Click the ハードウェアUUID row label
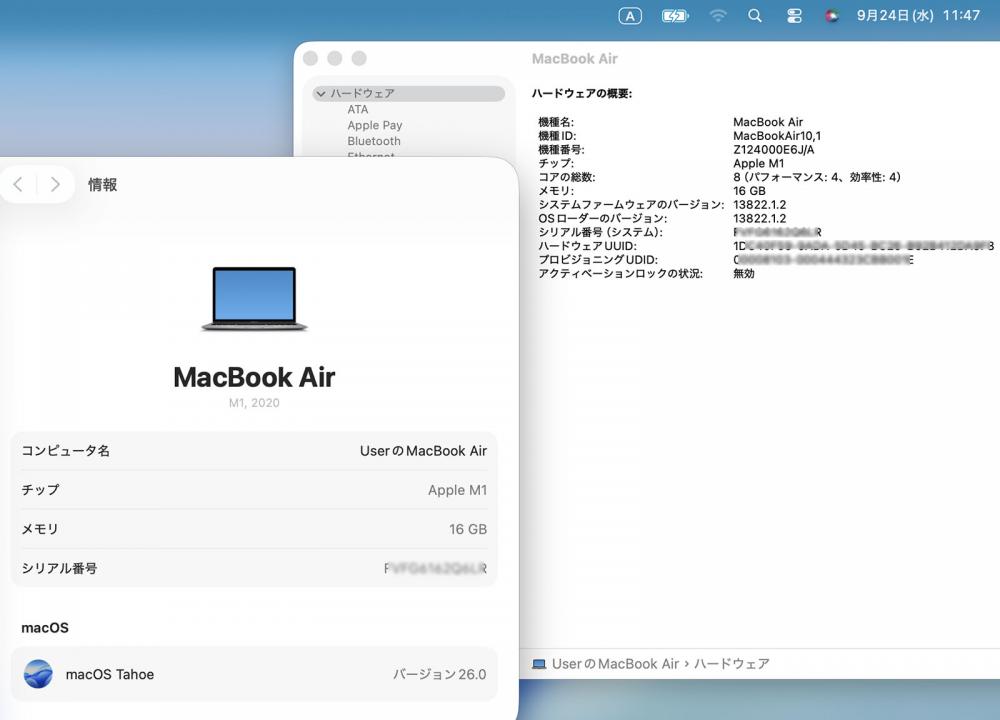1000x720 pixels. (x=587, y=246)
